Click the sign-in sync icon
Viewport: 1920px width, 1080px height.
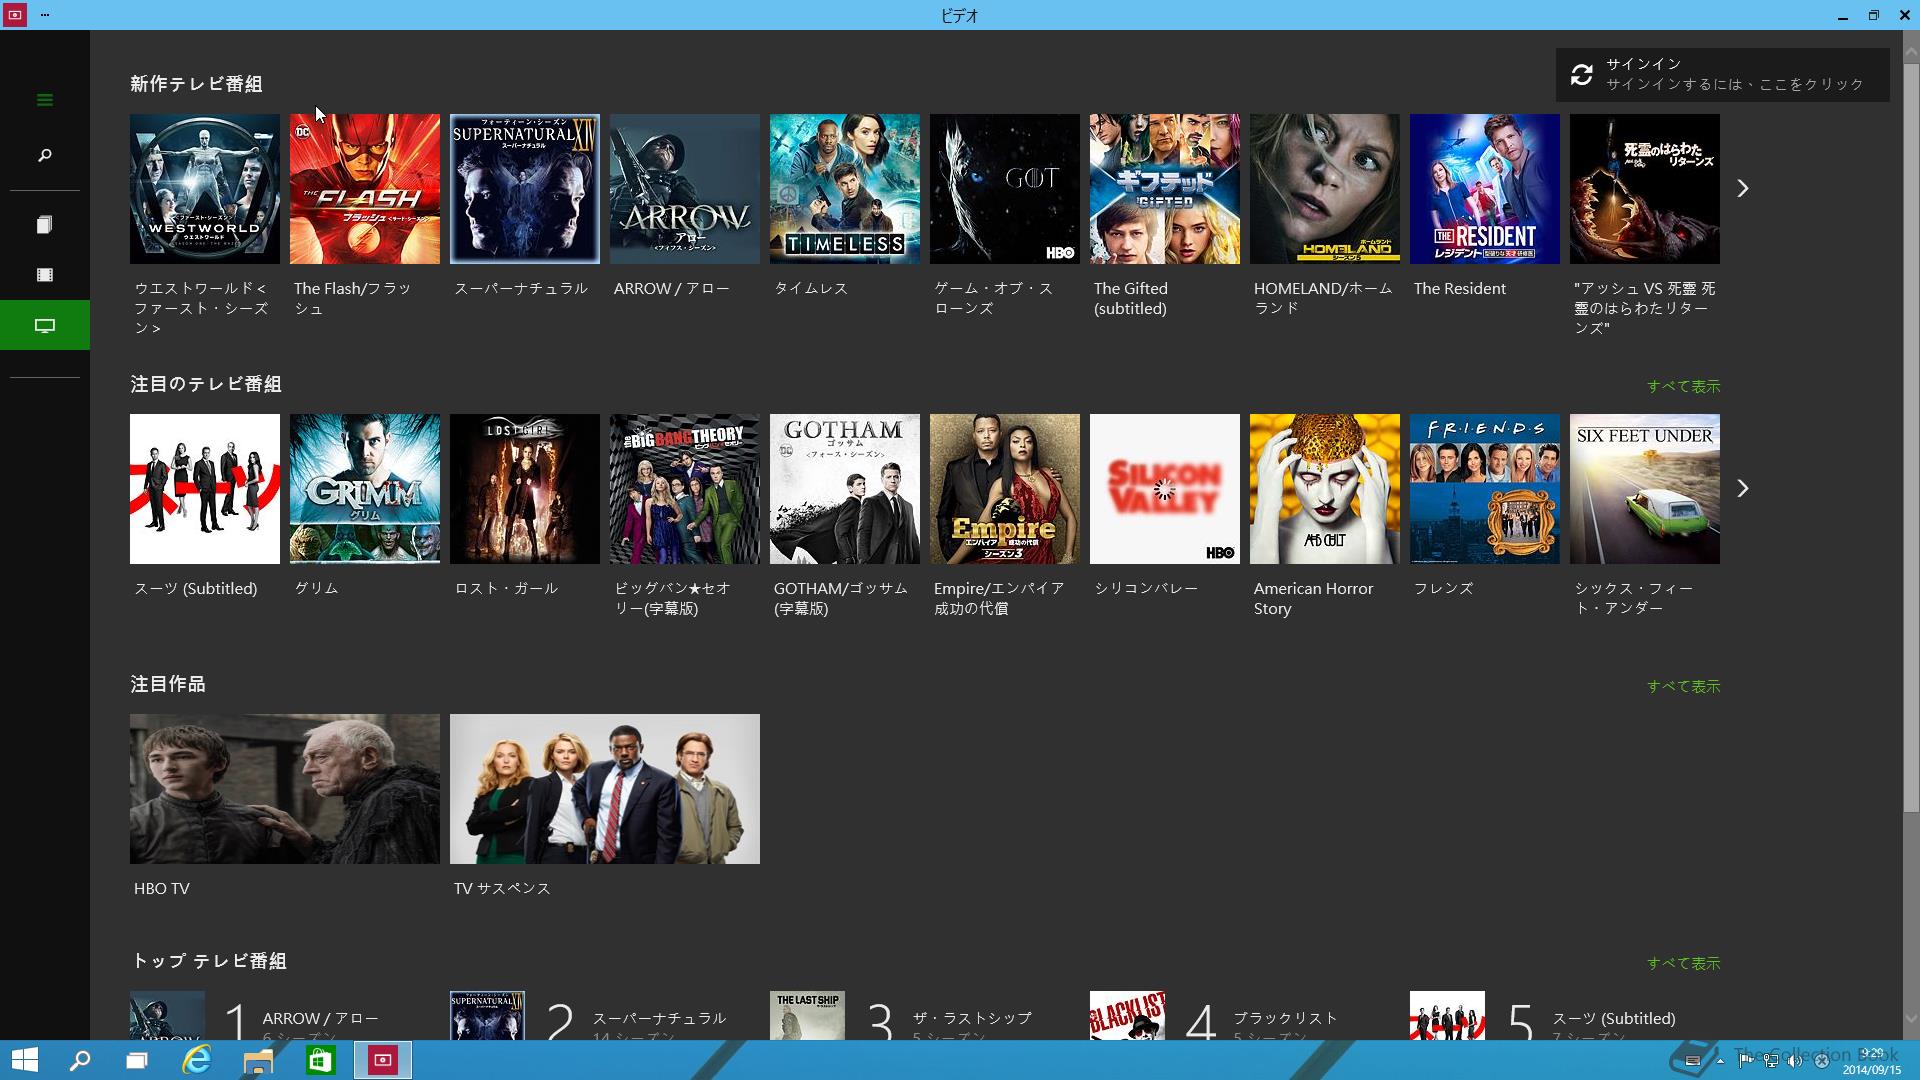click(1581, 75)
